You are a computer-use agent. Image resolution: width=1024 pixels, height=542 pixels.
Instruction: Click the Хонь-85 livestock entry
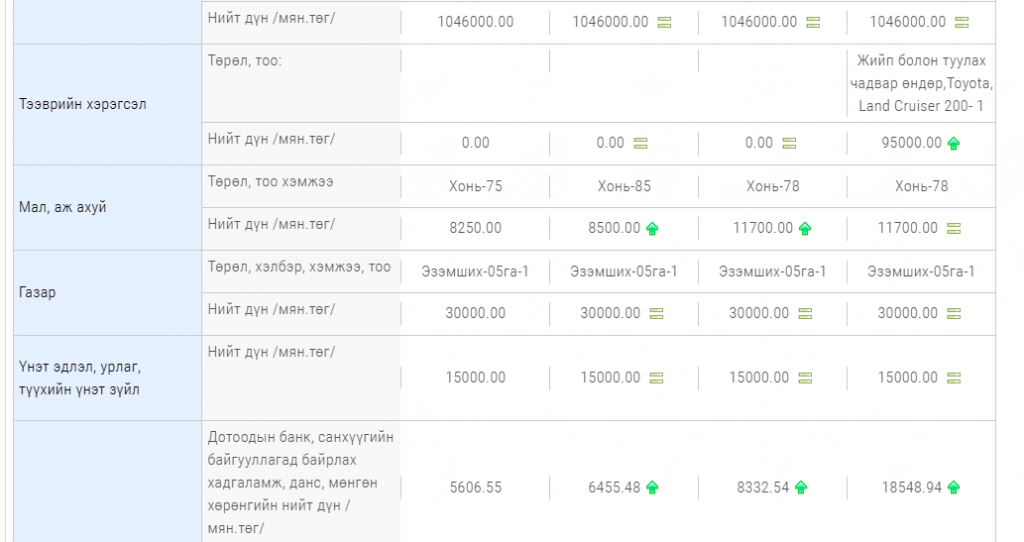tap(624, 186)
